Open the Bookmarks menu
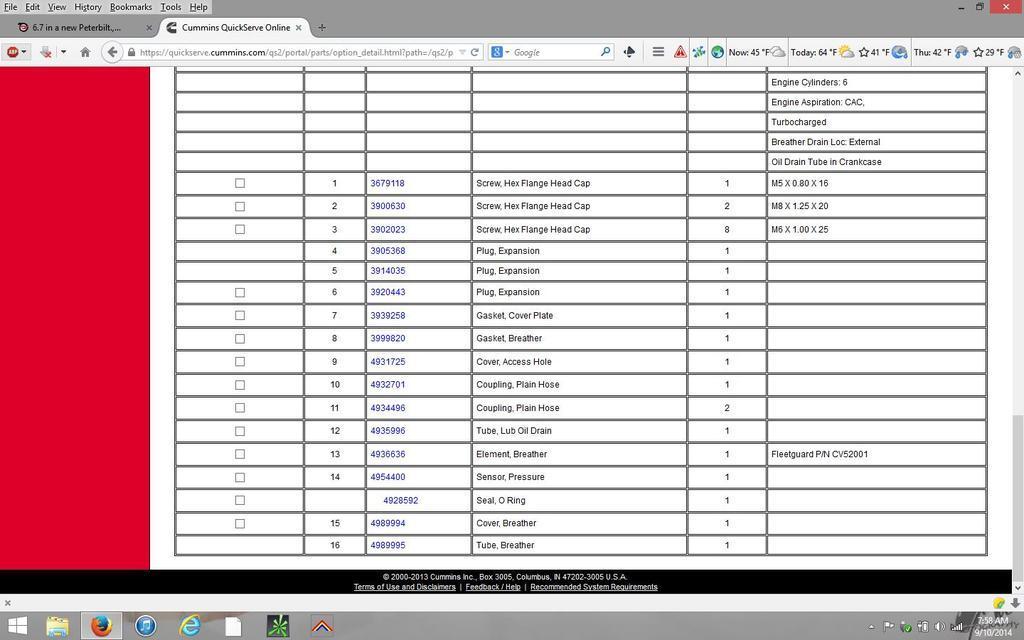 (131, 7)
